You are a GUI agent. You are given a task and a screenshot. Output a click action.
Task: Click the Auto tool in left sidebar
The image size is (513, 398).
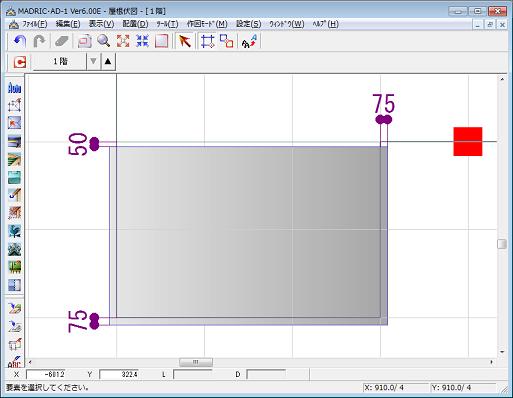pos(14,88)
